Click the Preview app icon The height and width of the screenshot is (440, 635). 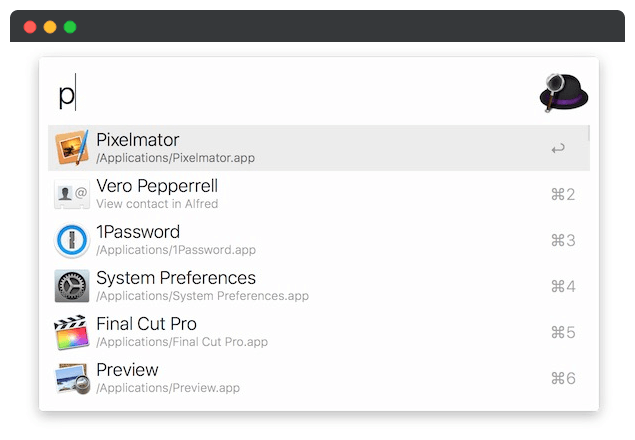(72, 378)
